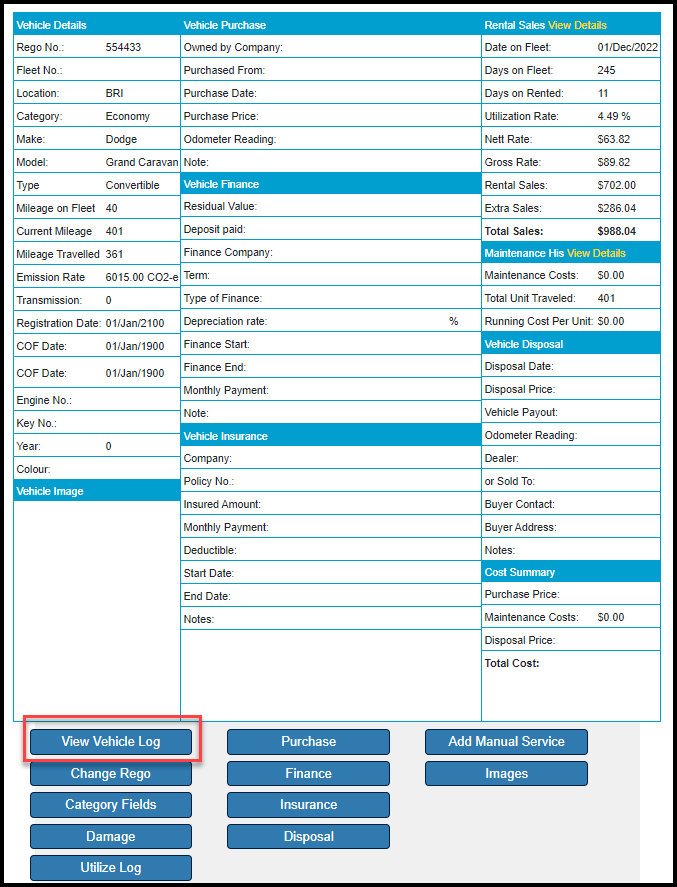Click the Purchase button
This screenshot has height=887, width=677.
[x=308, y=742]
